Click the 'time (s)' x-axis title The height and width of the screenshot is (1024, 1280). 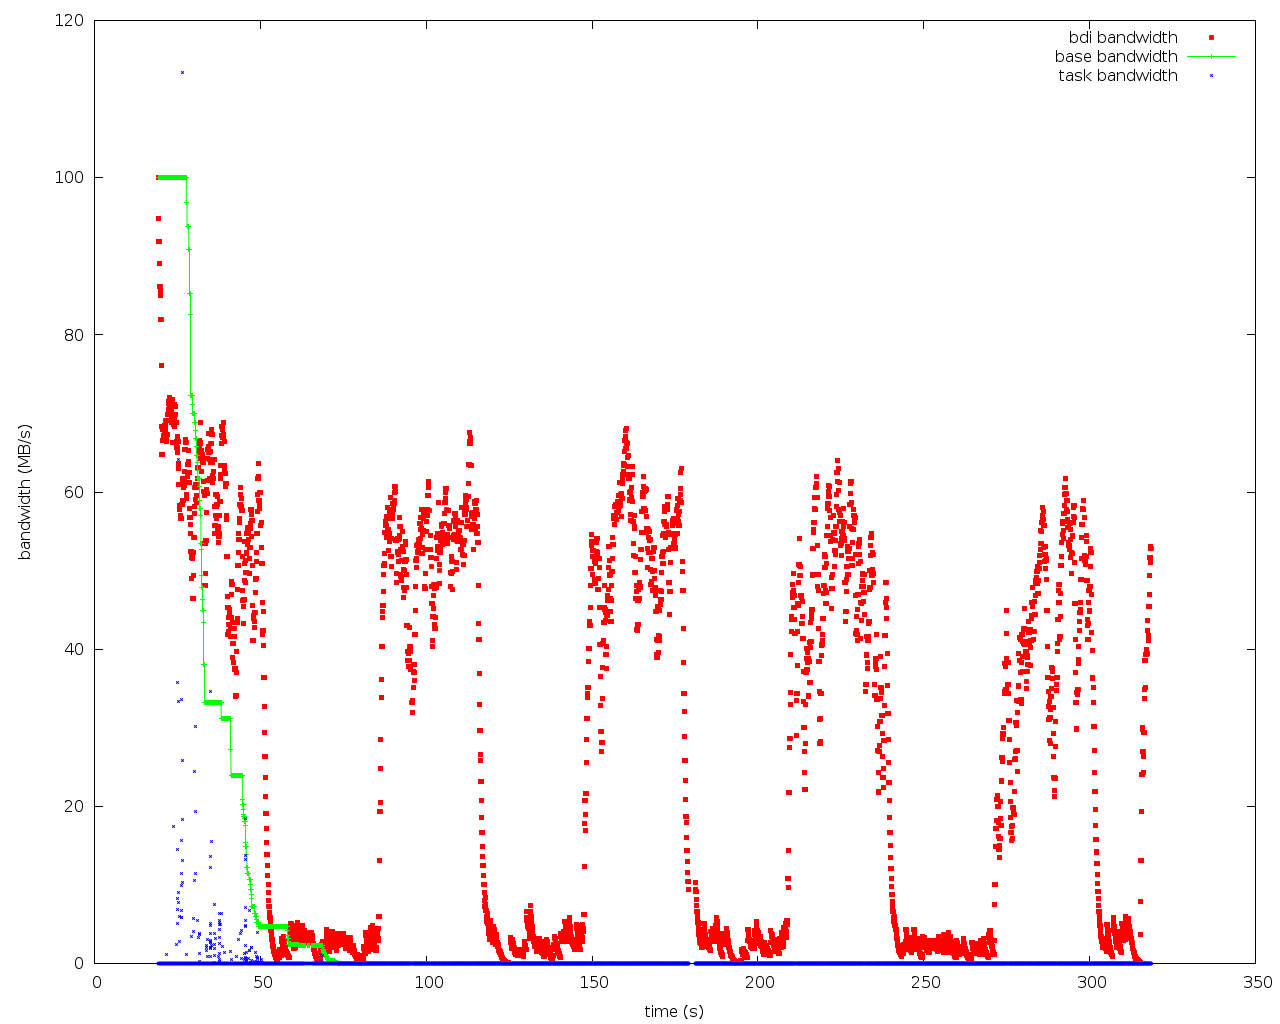coord(674,1011)
